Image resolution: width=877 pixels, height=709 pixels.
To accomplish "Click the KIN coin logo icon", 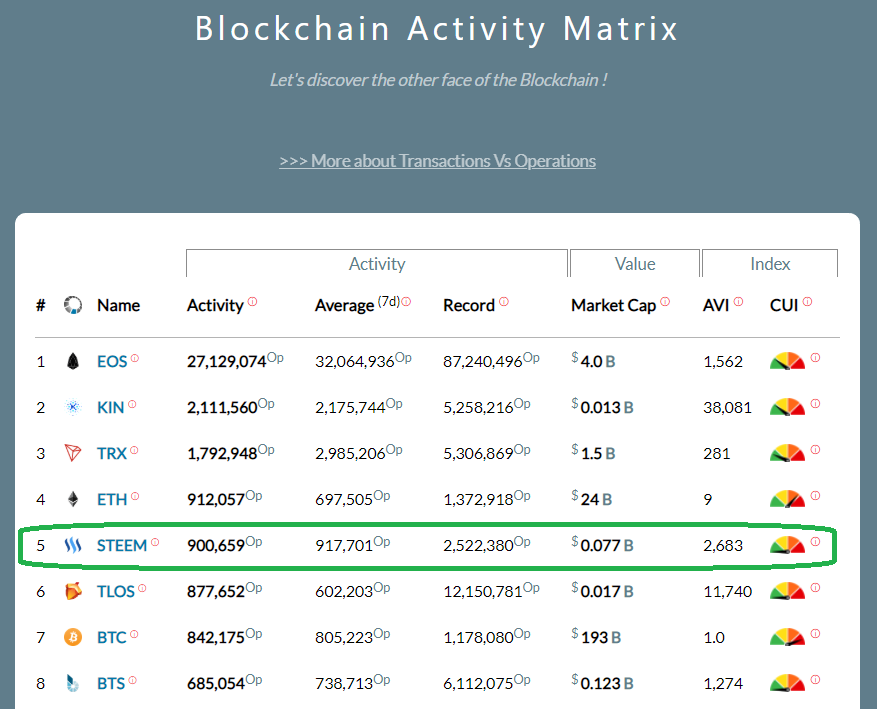I will pyautogui.click(x=72, y=407).
